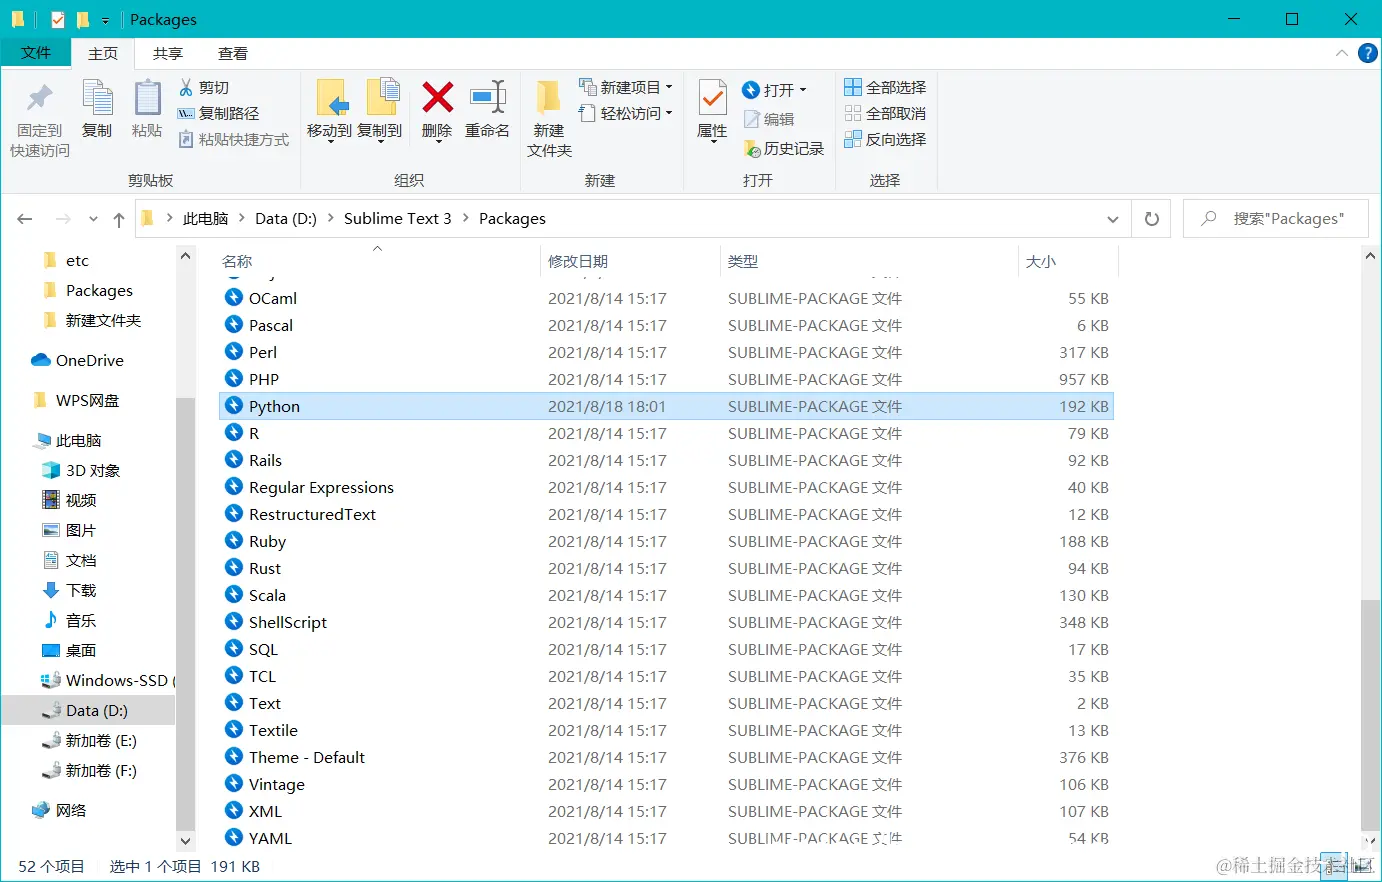Click 此电脑 in the address breadcrumb

[x=205, y=218]
